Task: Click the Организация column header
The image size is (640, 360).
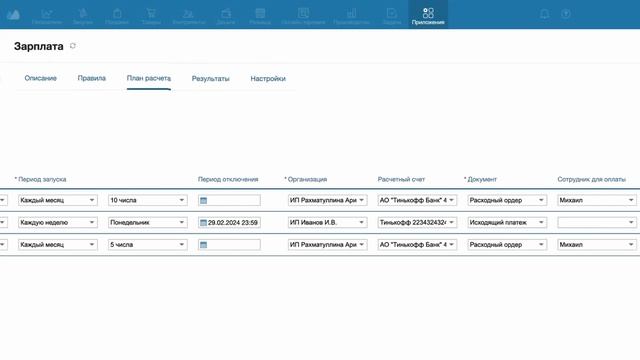Action: tap(306, 179)
